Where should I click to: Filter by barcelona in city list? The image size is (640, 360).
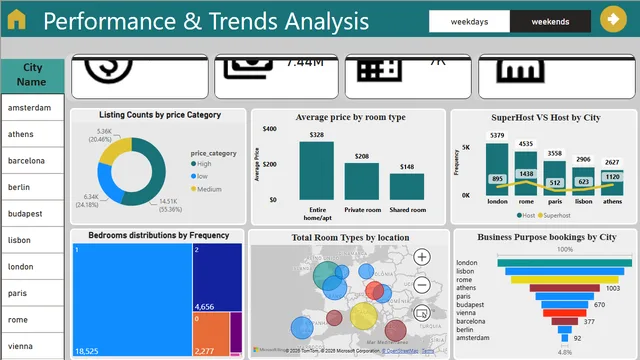33,160
